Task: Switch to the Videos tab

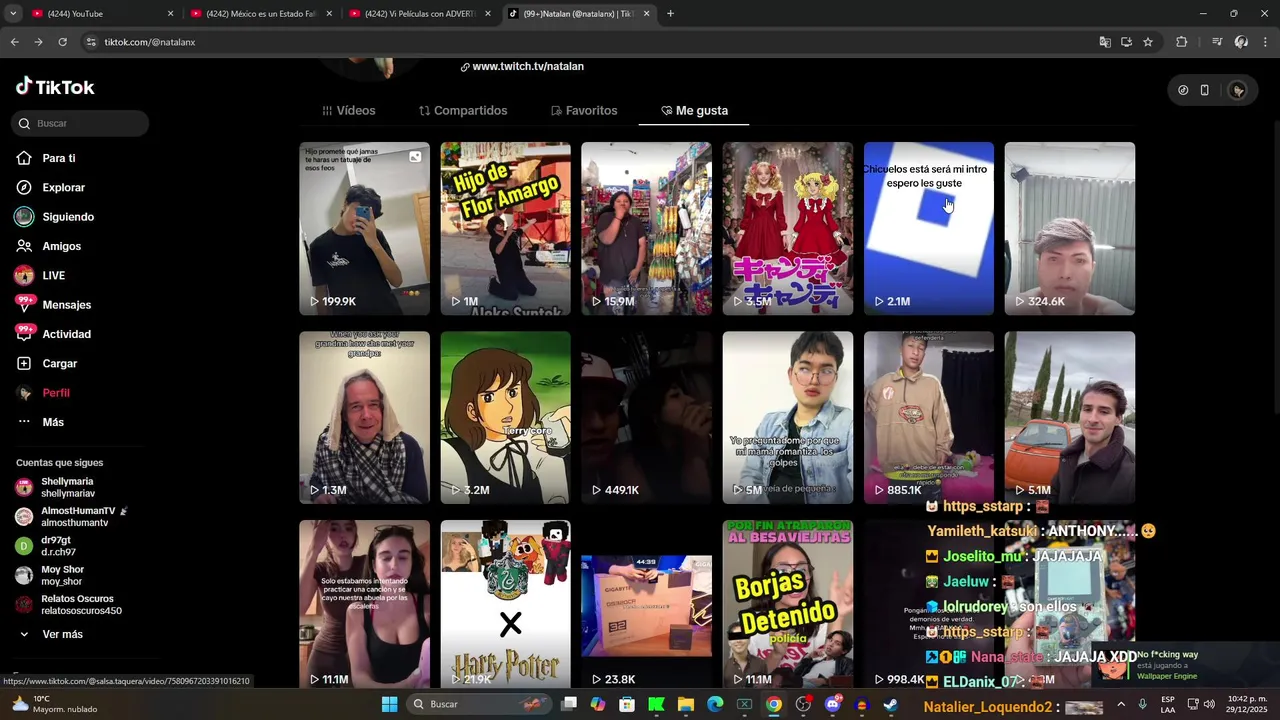Action: click(349, 110)
